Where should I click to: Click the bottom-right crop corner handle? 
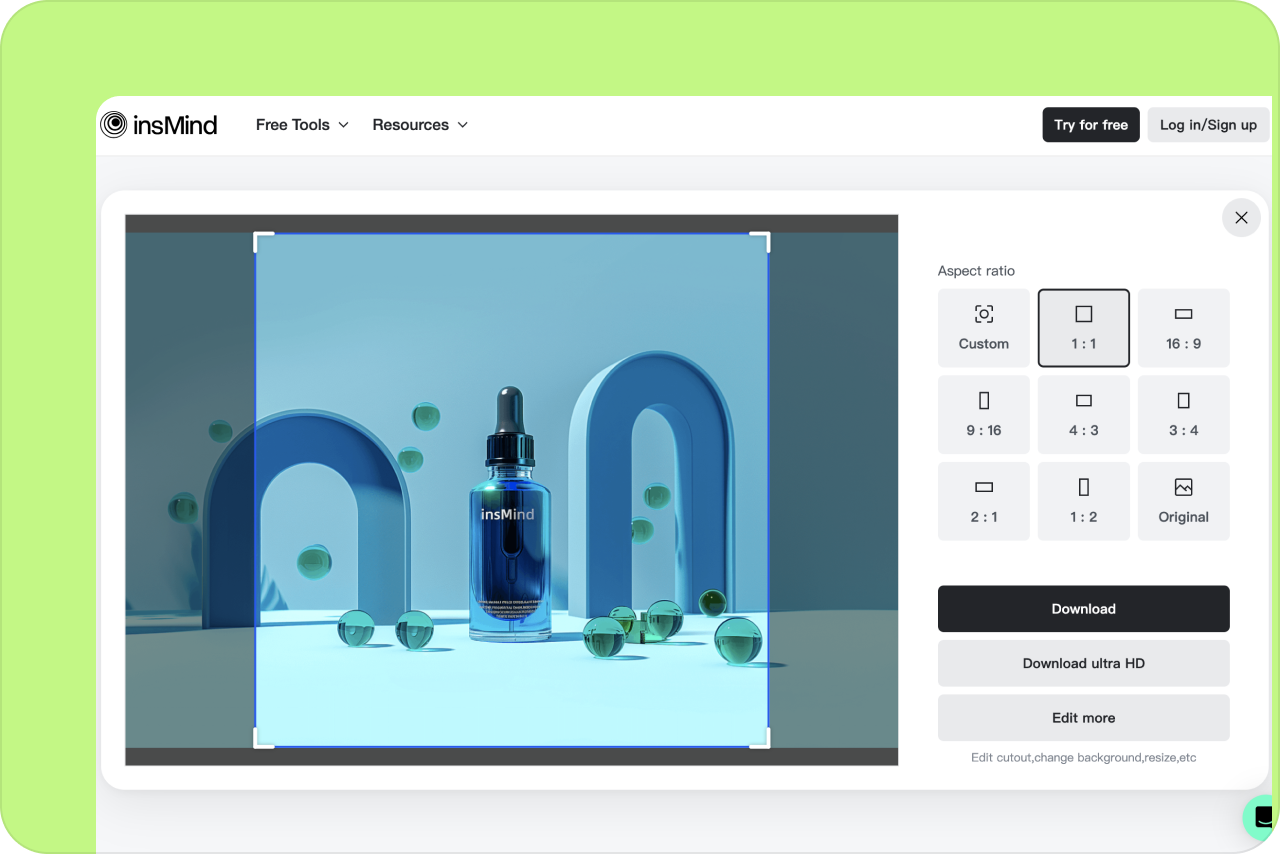coord(761,739)
